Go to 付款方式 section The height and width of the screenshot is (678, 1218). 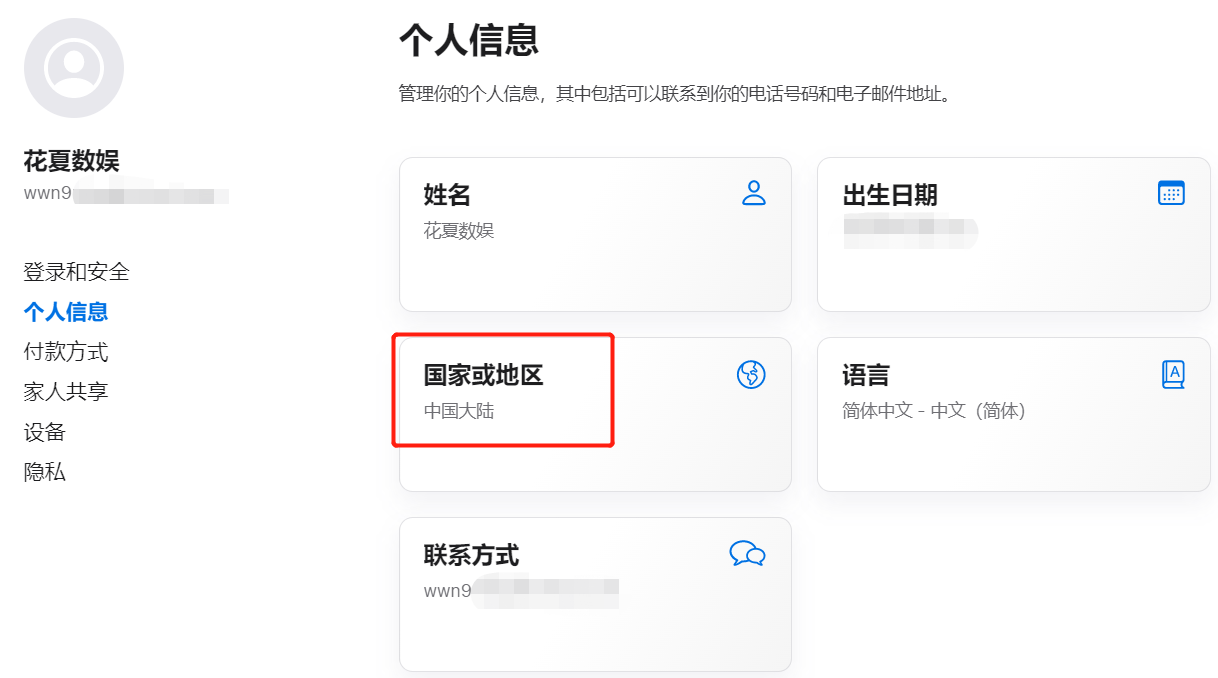click(66, 352)
